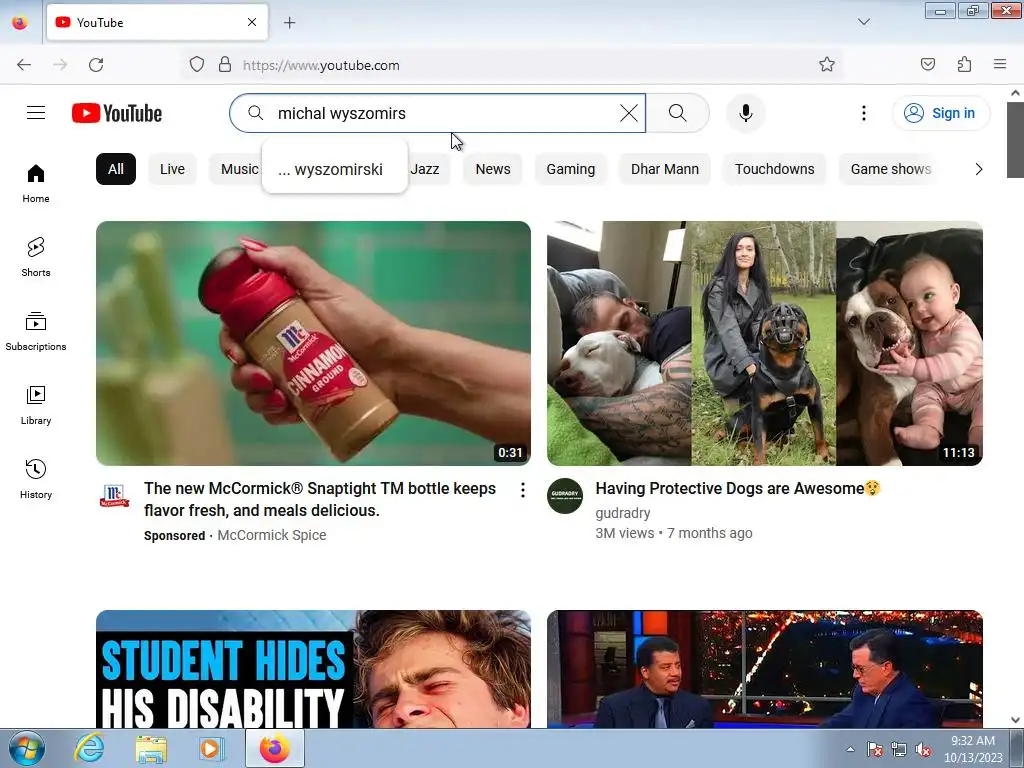This screenshot has height=768, width=1024.
Task: Open the McCormick cinnamon ad thumbnail
Action: (x=313, y=344)
